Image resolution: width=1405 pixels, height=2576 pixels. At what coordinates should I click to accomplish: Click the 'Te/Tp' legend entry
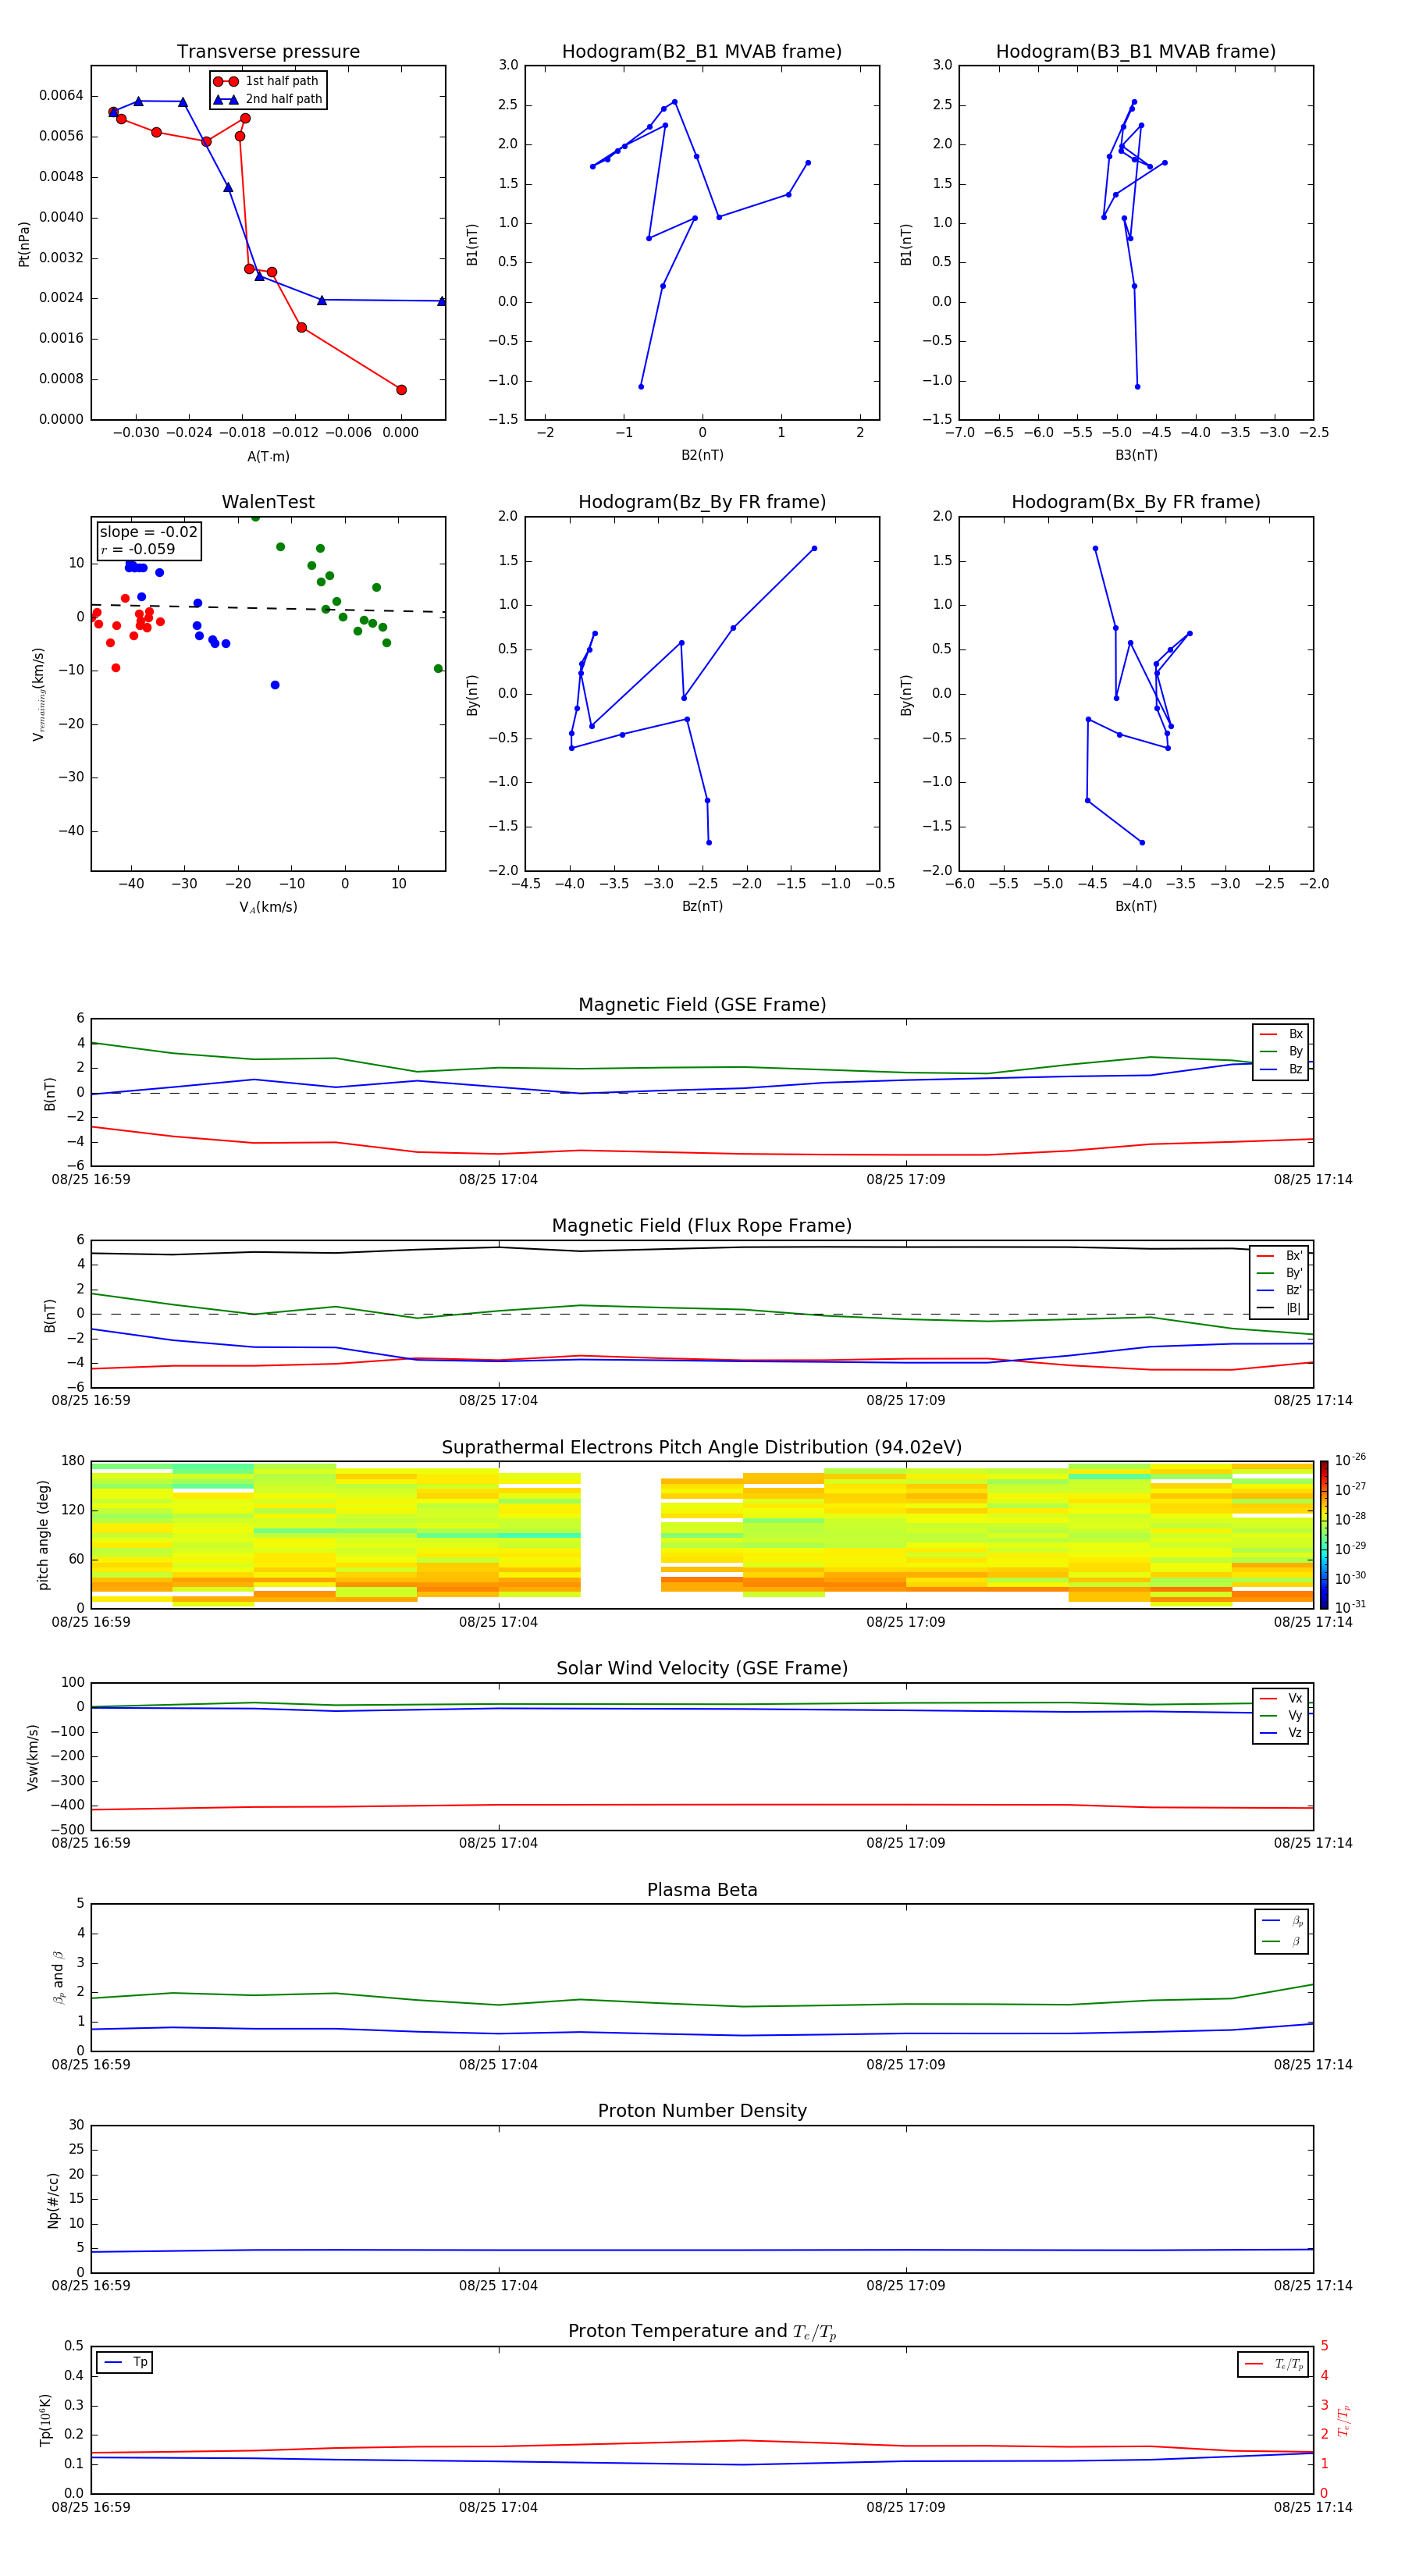(1273, 2364)
